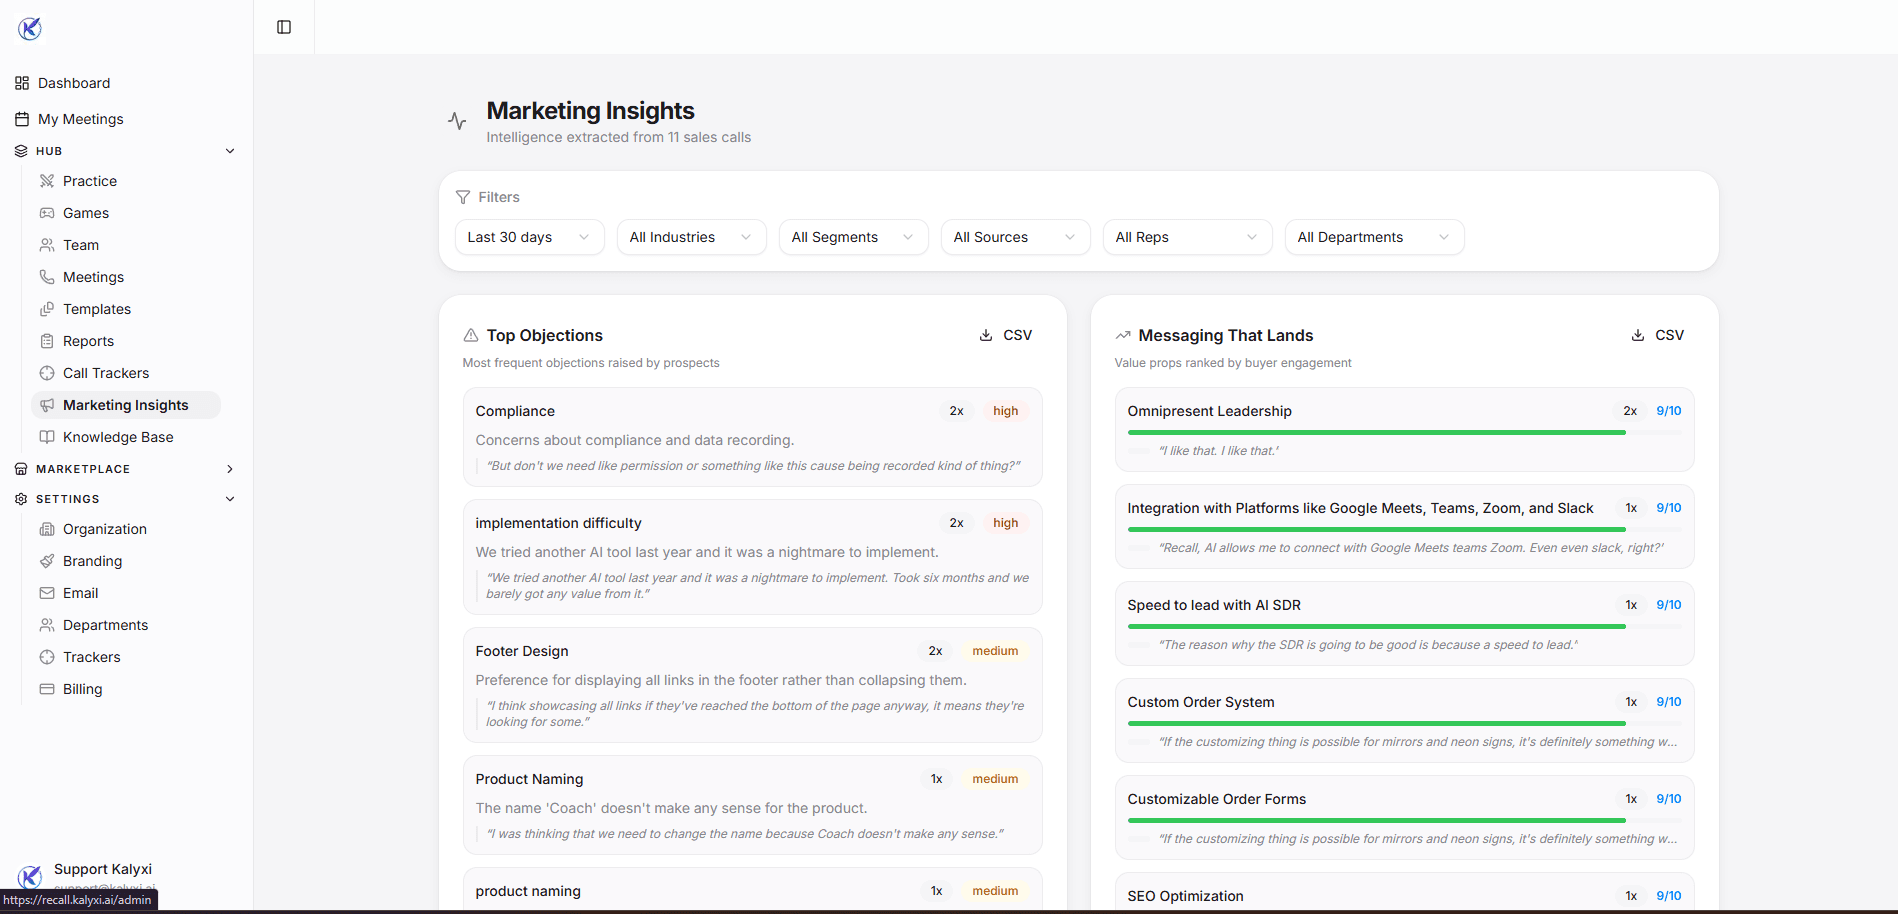
Task: Collapse the HUB section chevron
Action: pyautogui.click(x=231, y=150)
